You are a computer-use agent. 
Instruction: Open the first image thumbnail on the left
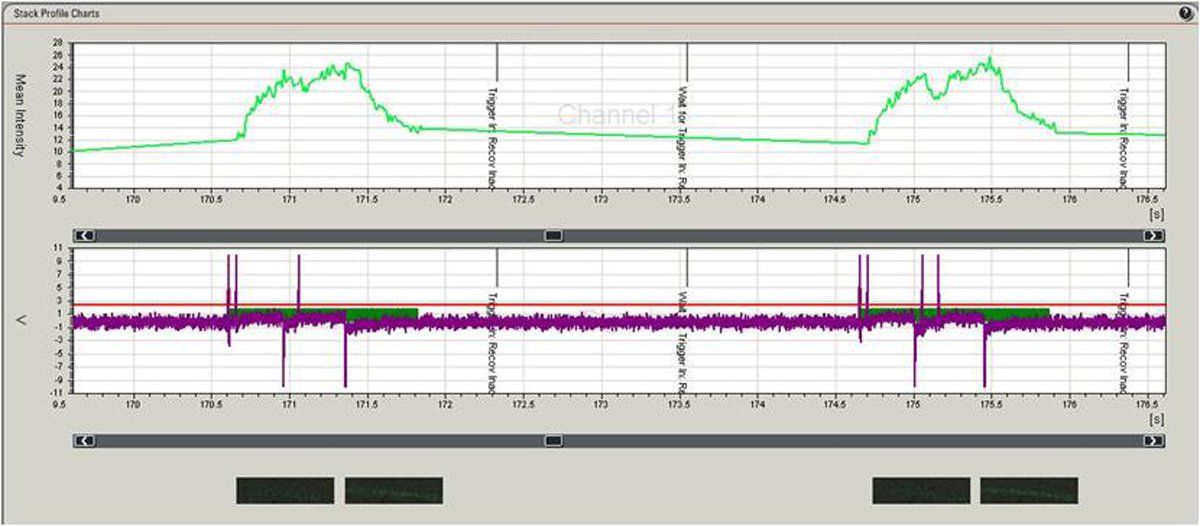pyautogui.click(x=285, y=490)
